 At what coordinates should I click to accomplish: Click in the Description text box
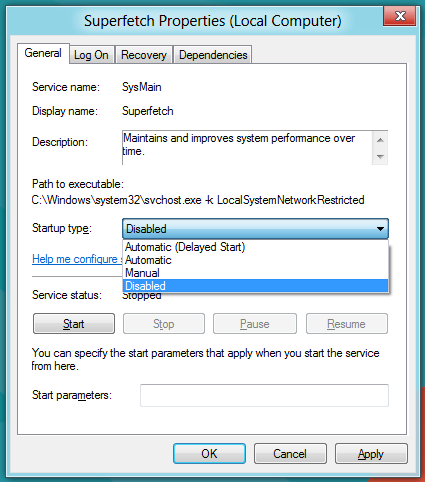tap(247, 147)
